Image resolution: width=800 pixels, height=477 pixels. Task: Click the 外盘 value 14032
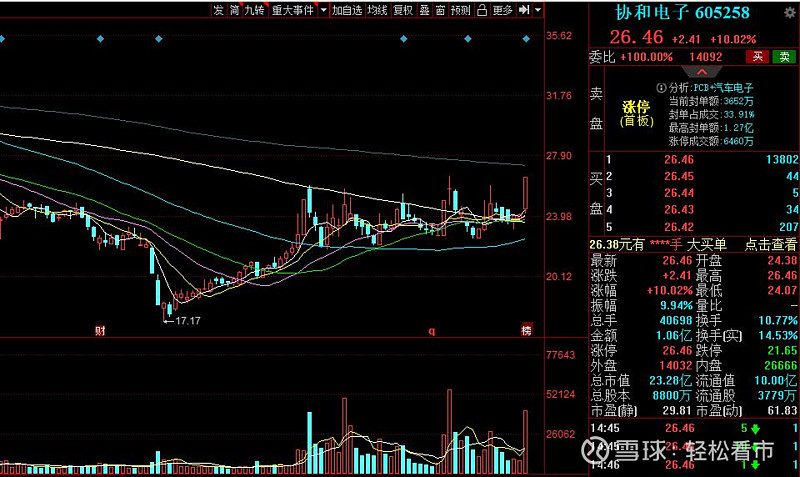point(676,365)
